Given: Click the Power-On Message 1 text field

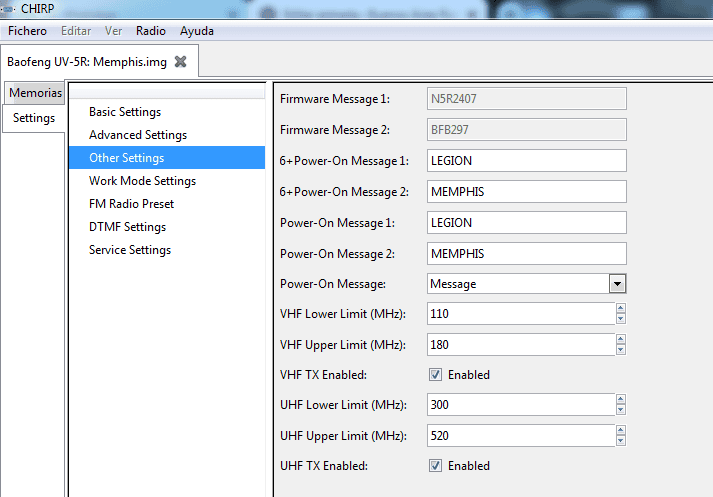Looking at the screenshot, I should (526, 223).
